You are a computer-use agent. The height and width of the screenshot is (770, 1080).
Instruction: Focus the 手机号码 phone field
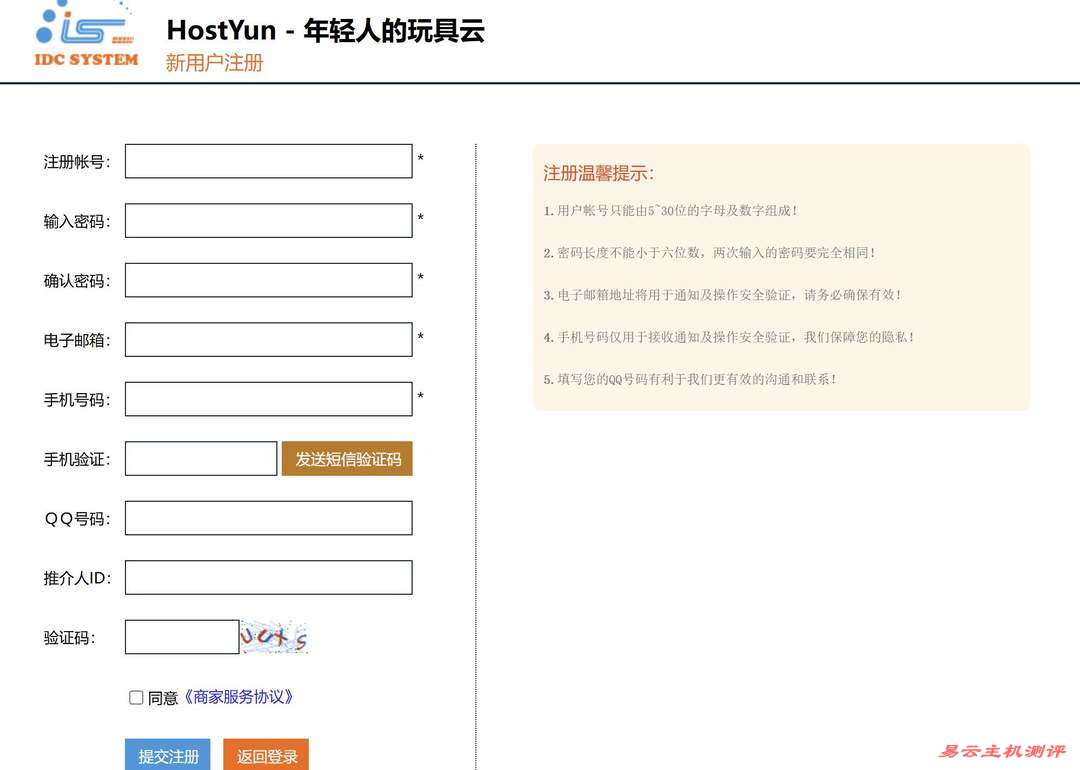pos(269,399)
